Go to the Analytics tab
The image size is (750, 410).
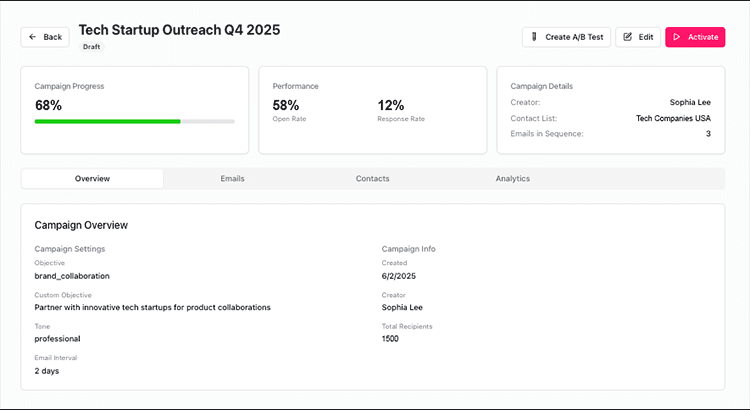[512, 179]
